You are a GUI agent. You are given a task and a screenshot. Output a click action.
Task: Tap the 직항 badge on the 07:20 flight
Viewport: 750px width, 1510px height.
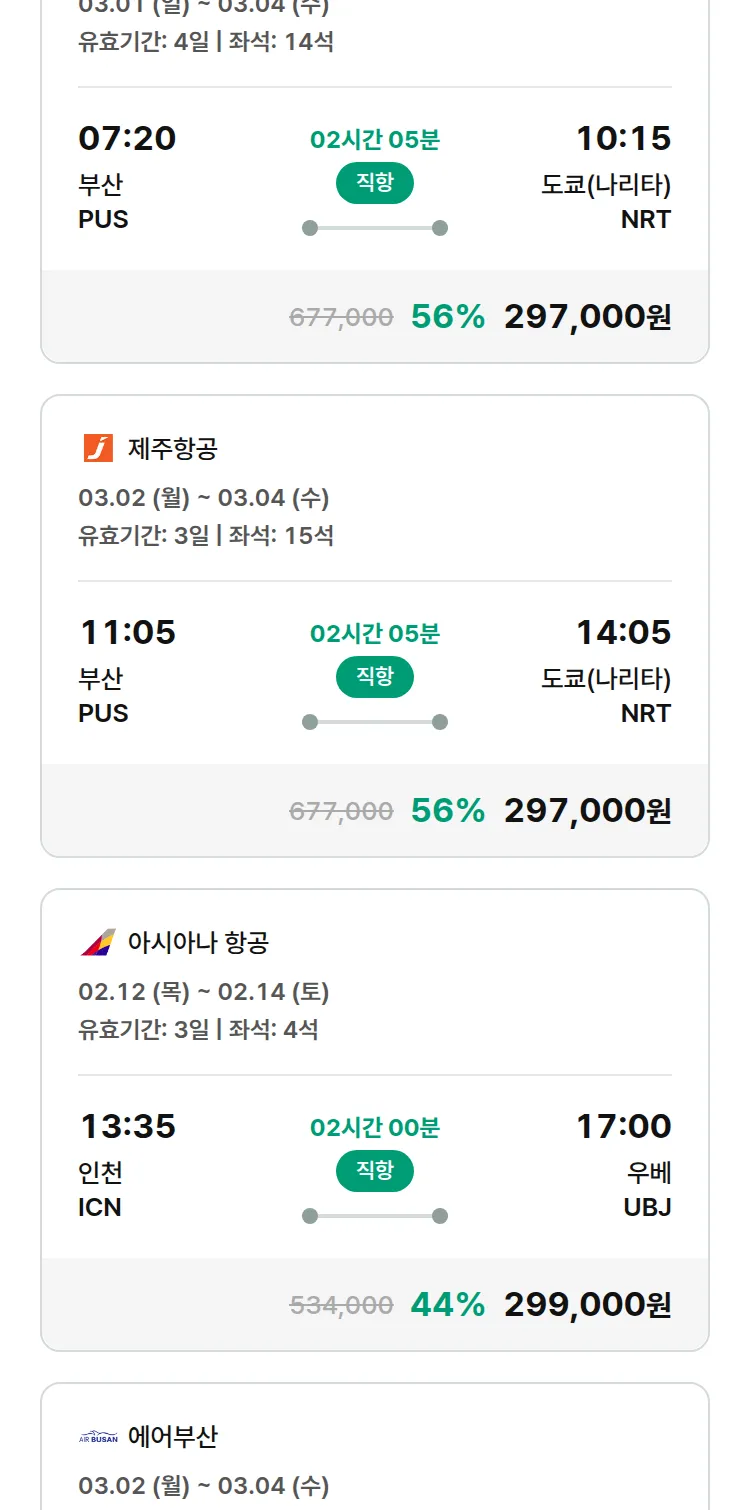coord(375,183)
